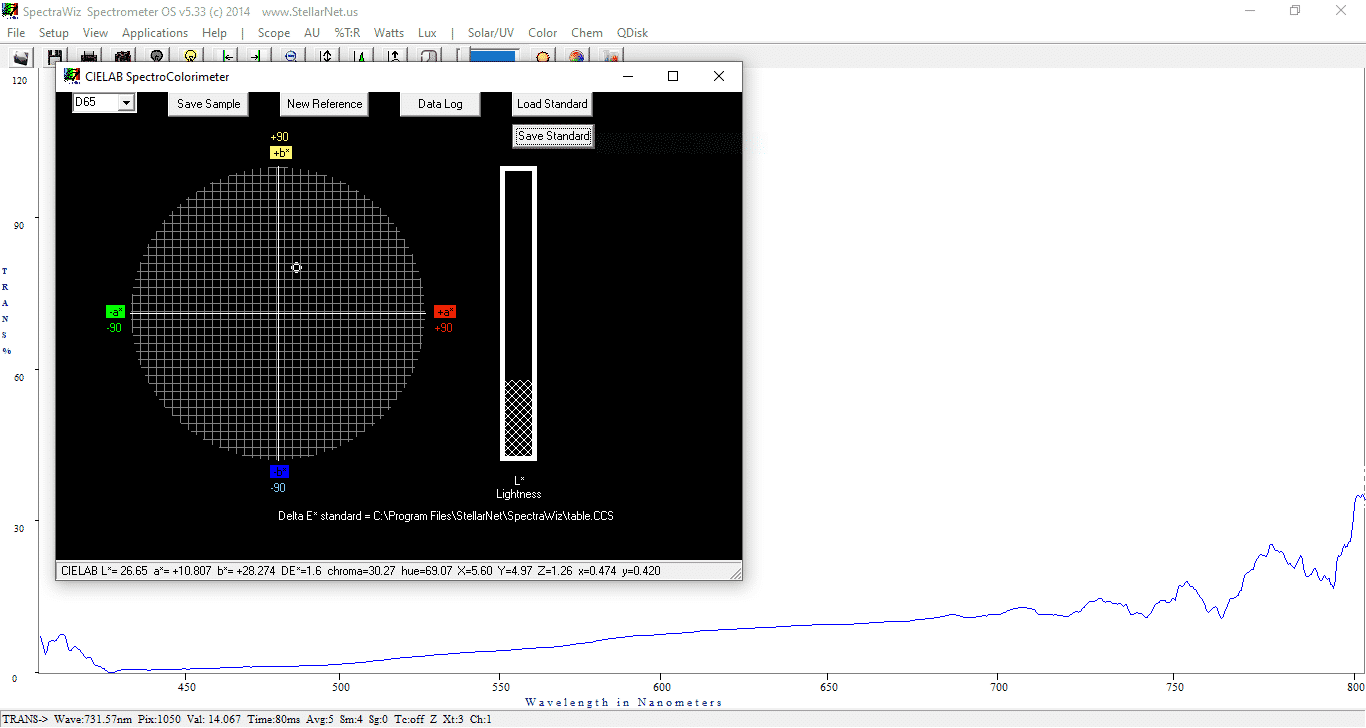1366x728 pixels.
Task: Click the blue -b axis label
Action: click(x=279, y=472)
